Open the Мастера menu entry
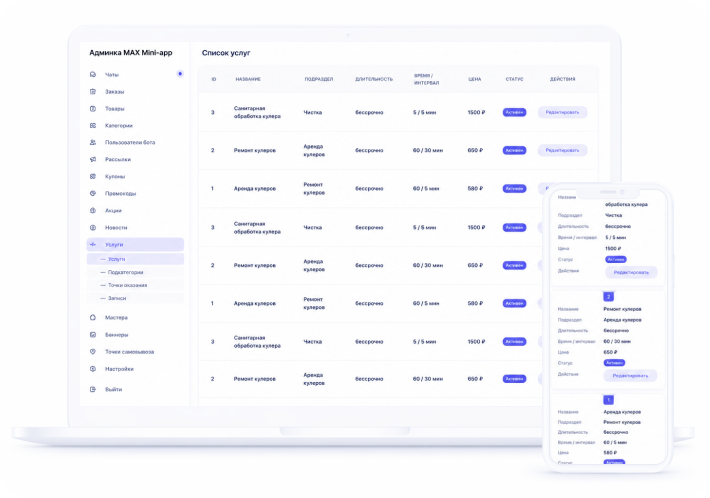This screenshot has height=498, width=710. (116, 318)
